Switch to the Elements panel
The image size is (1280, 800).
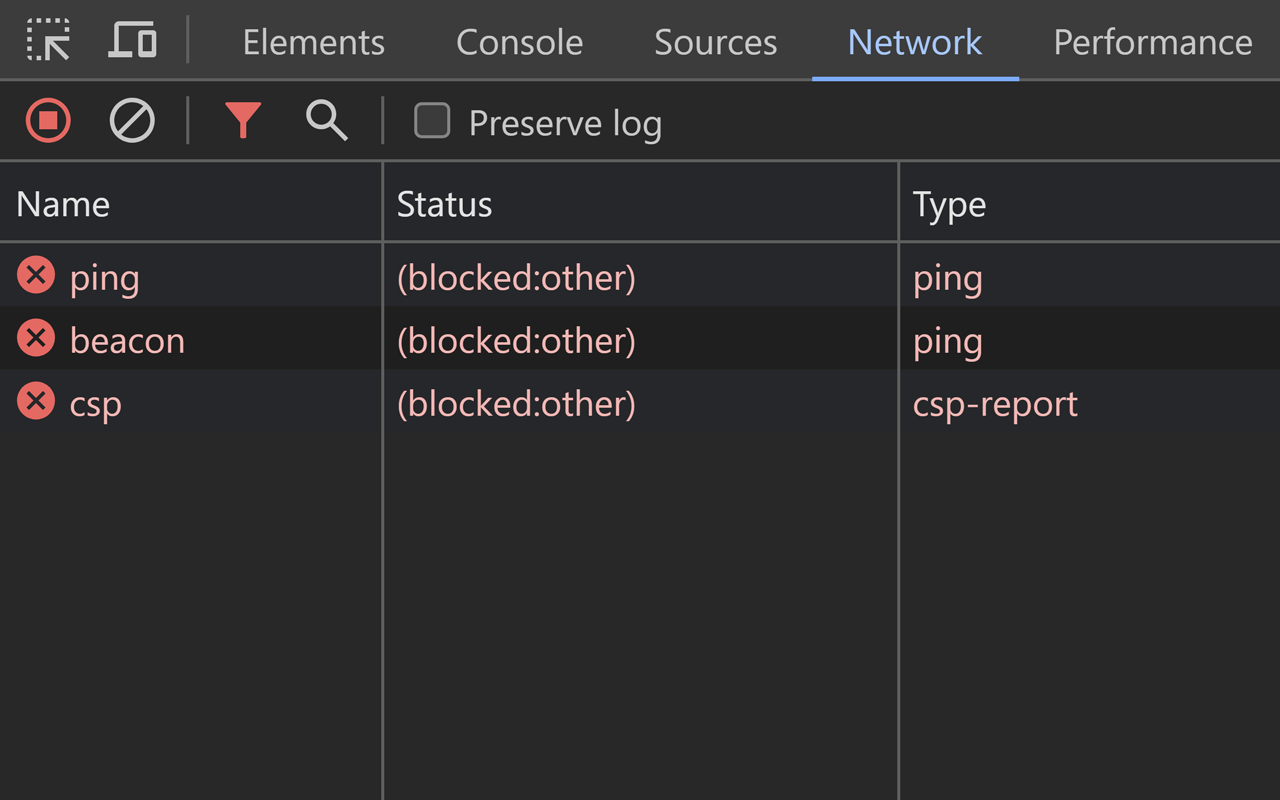click(313, 42)
